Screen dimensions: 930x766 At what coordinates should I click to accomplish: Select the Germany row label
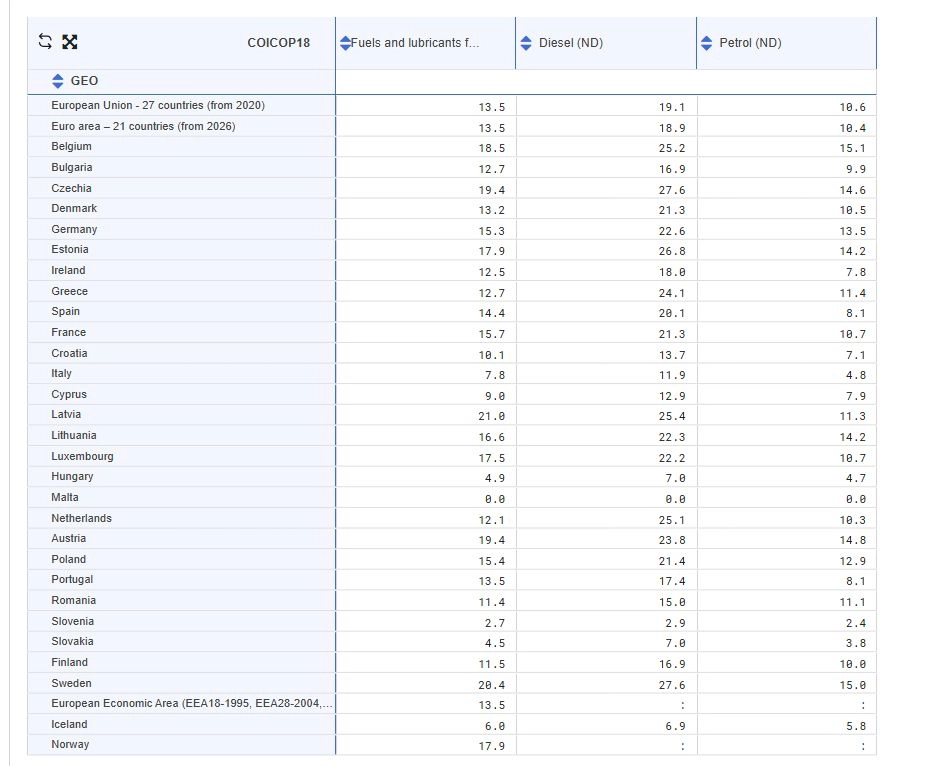click(74, 229)
